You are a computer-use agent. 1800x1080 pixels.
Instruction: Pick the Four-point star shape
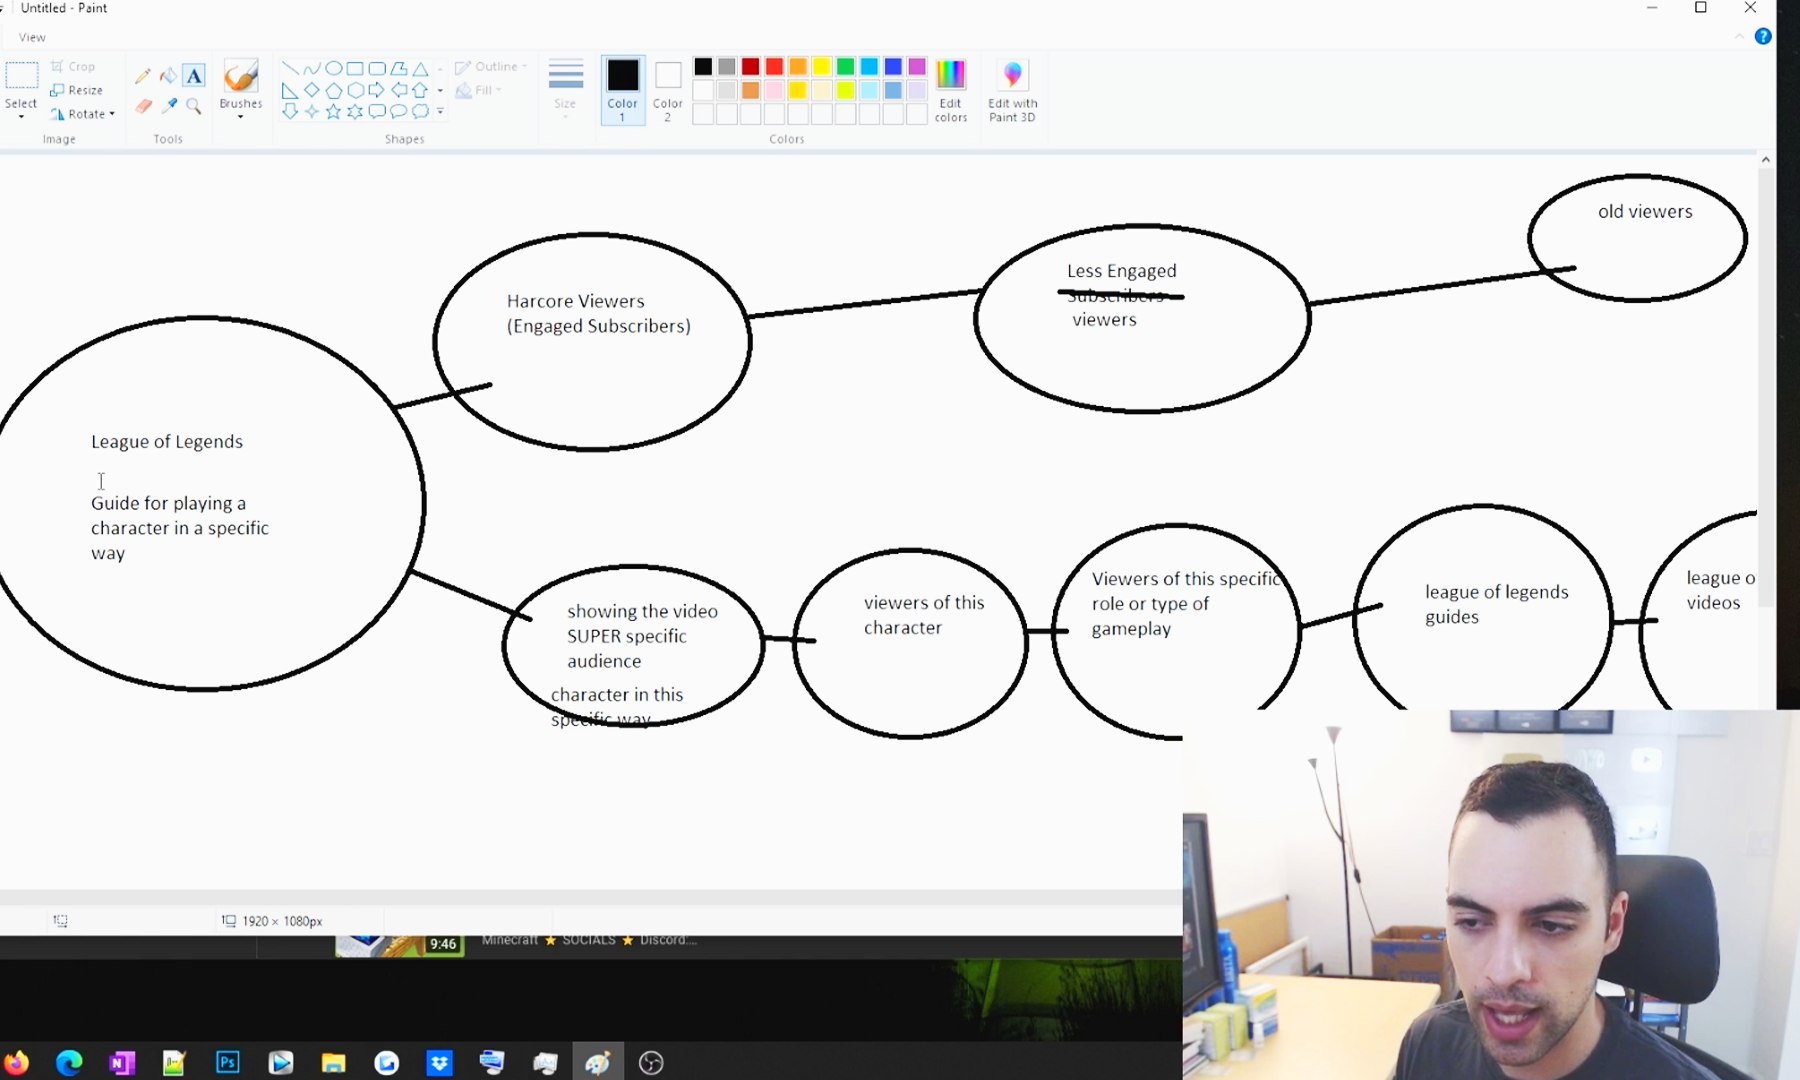[x=312, y=111]
